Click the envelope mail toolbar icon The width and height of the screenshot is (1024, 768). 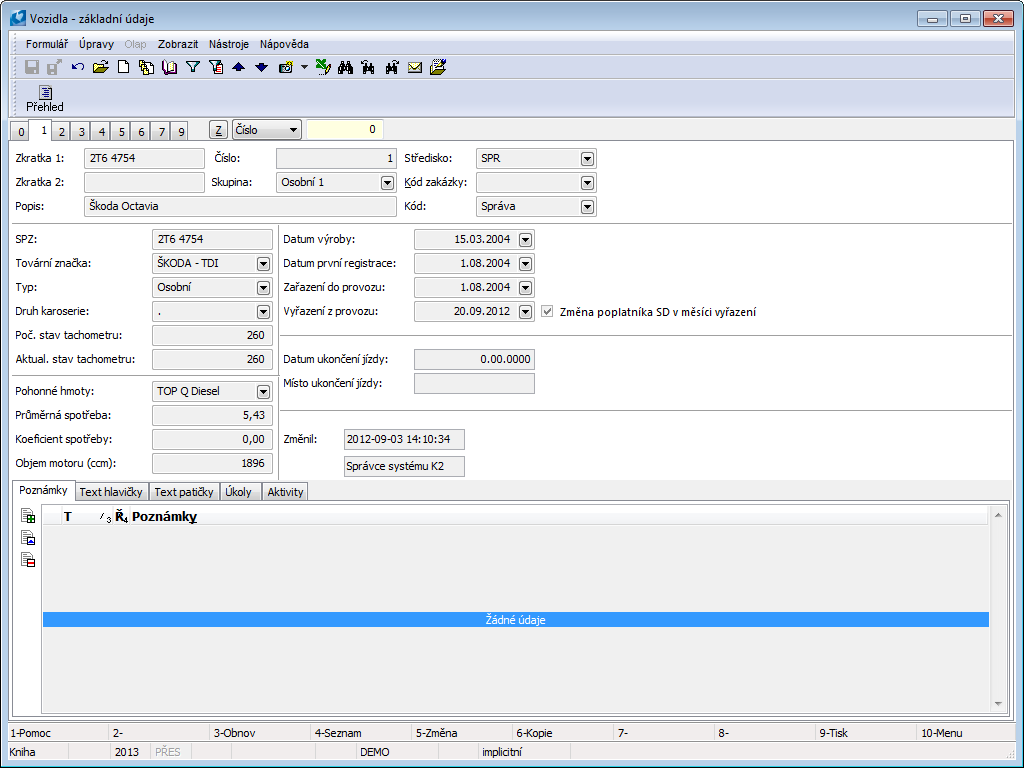pyautogui.click(x=415, y=67)
